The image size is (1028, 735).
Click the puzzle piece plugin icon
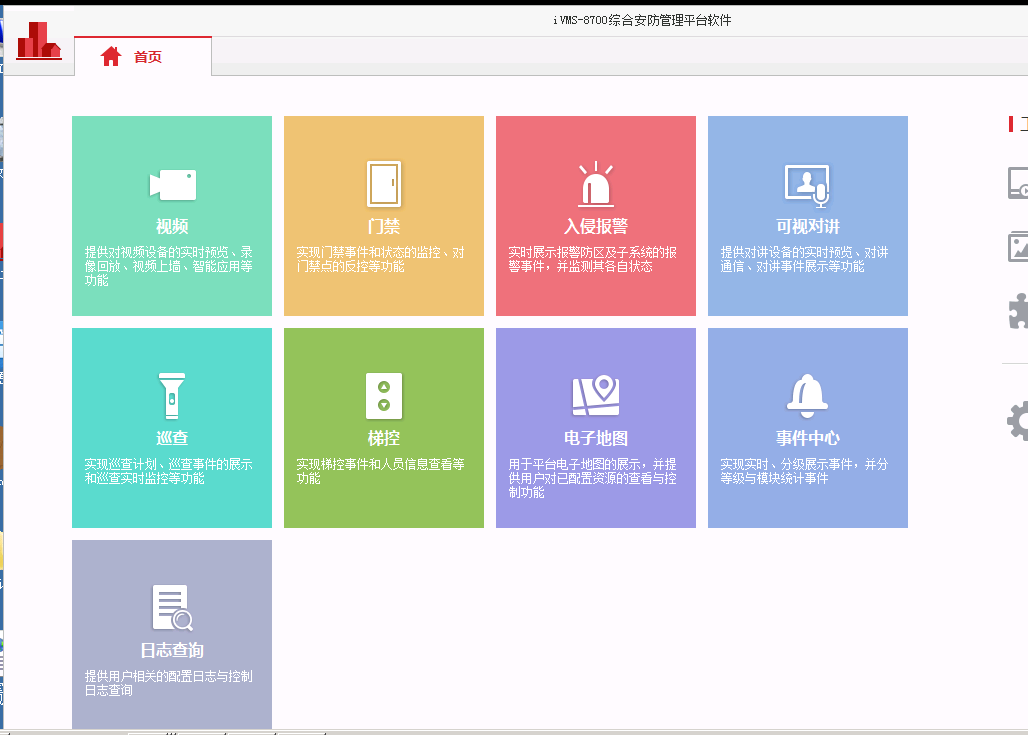tap(1018, 311)
